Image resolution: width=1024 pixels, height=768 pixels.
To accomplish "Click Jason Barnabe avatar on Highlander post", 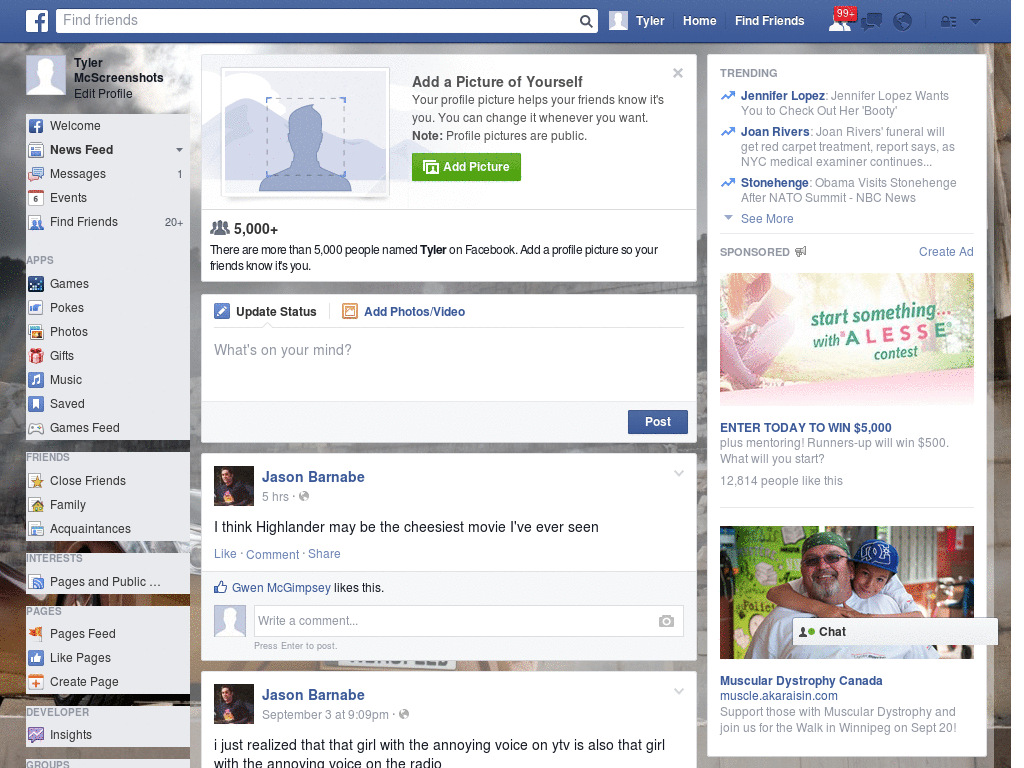I will pos(234,486).
